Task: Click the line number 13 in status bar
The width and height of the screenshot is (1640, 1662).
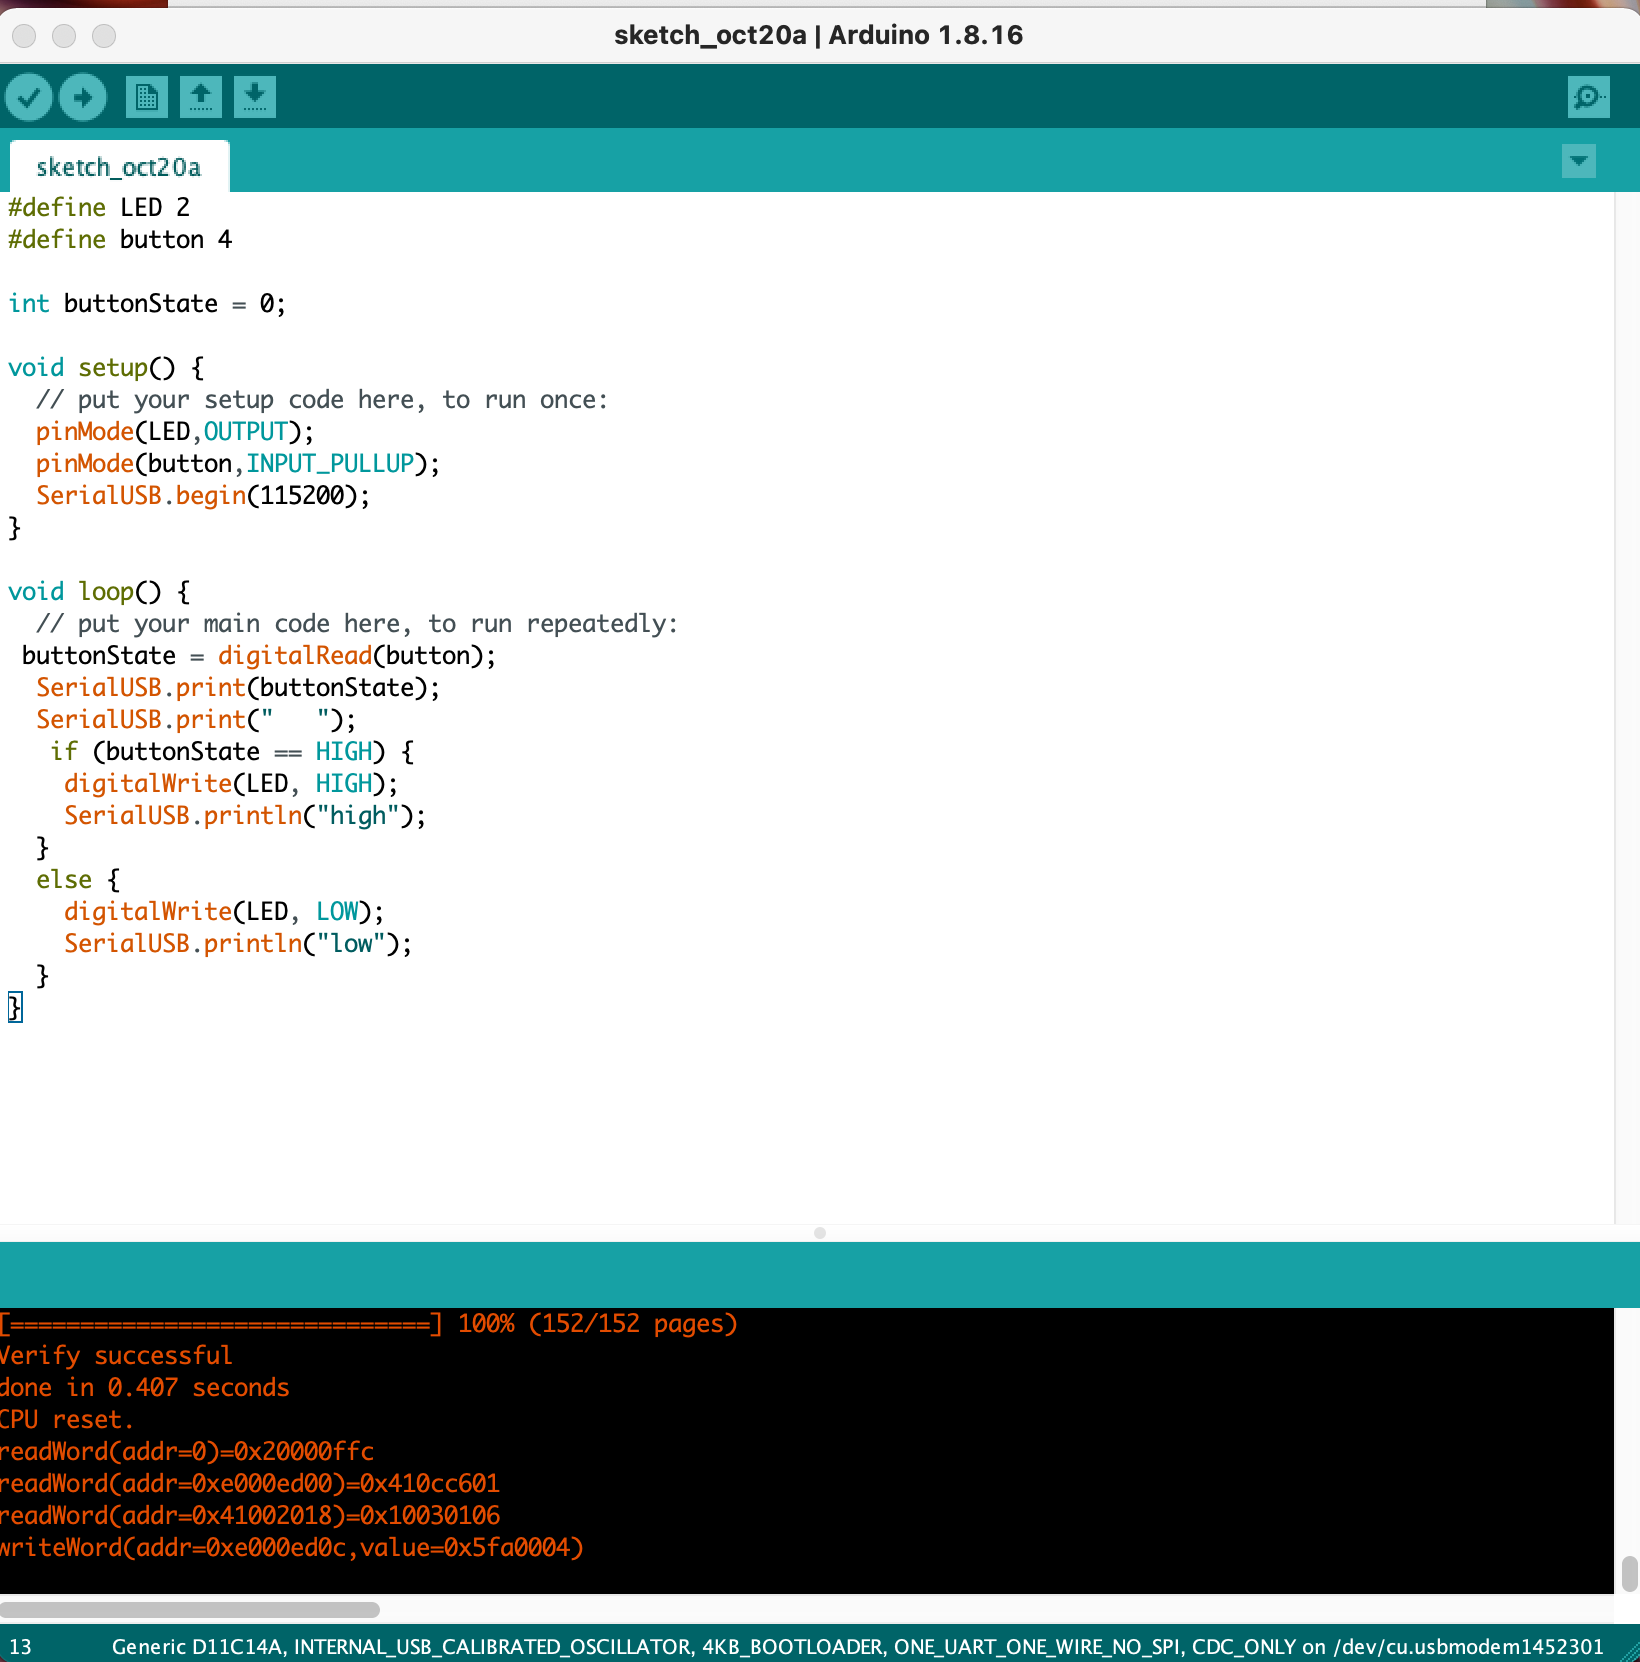Action: [x=20, y=1647]
